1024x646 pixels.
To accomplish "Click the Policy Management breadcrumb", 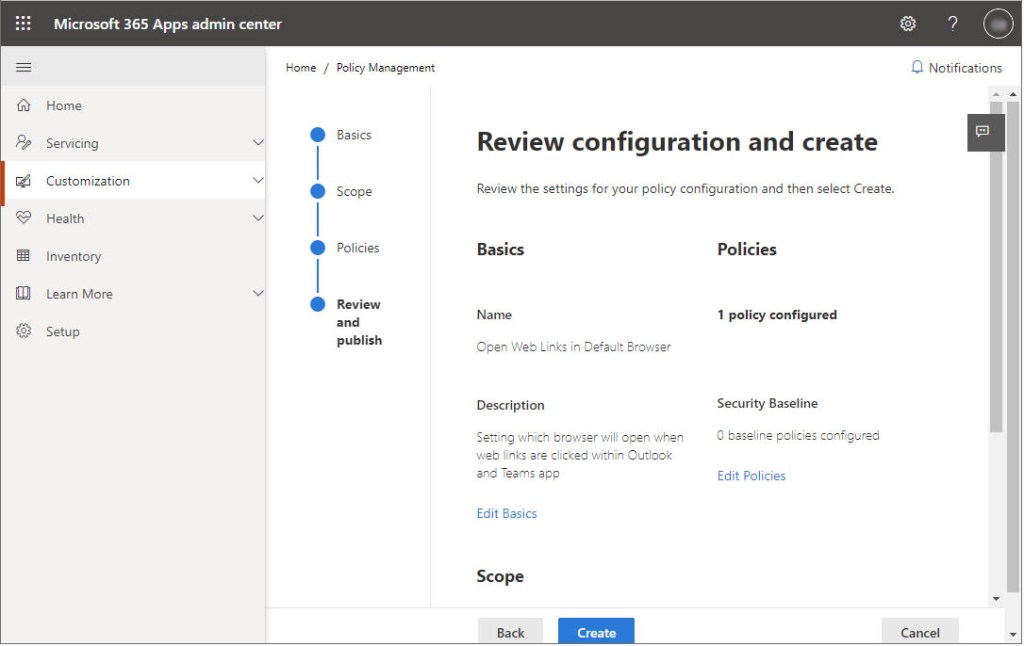I will coord(385,67).
